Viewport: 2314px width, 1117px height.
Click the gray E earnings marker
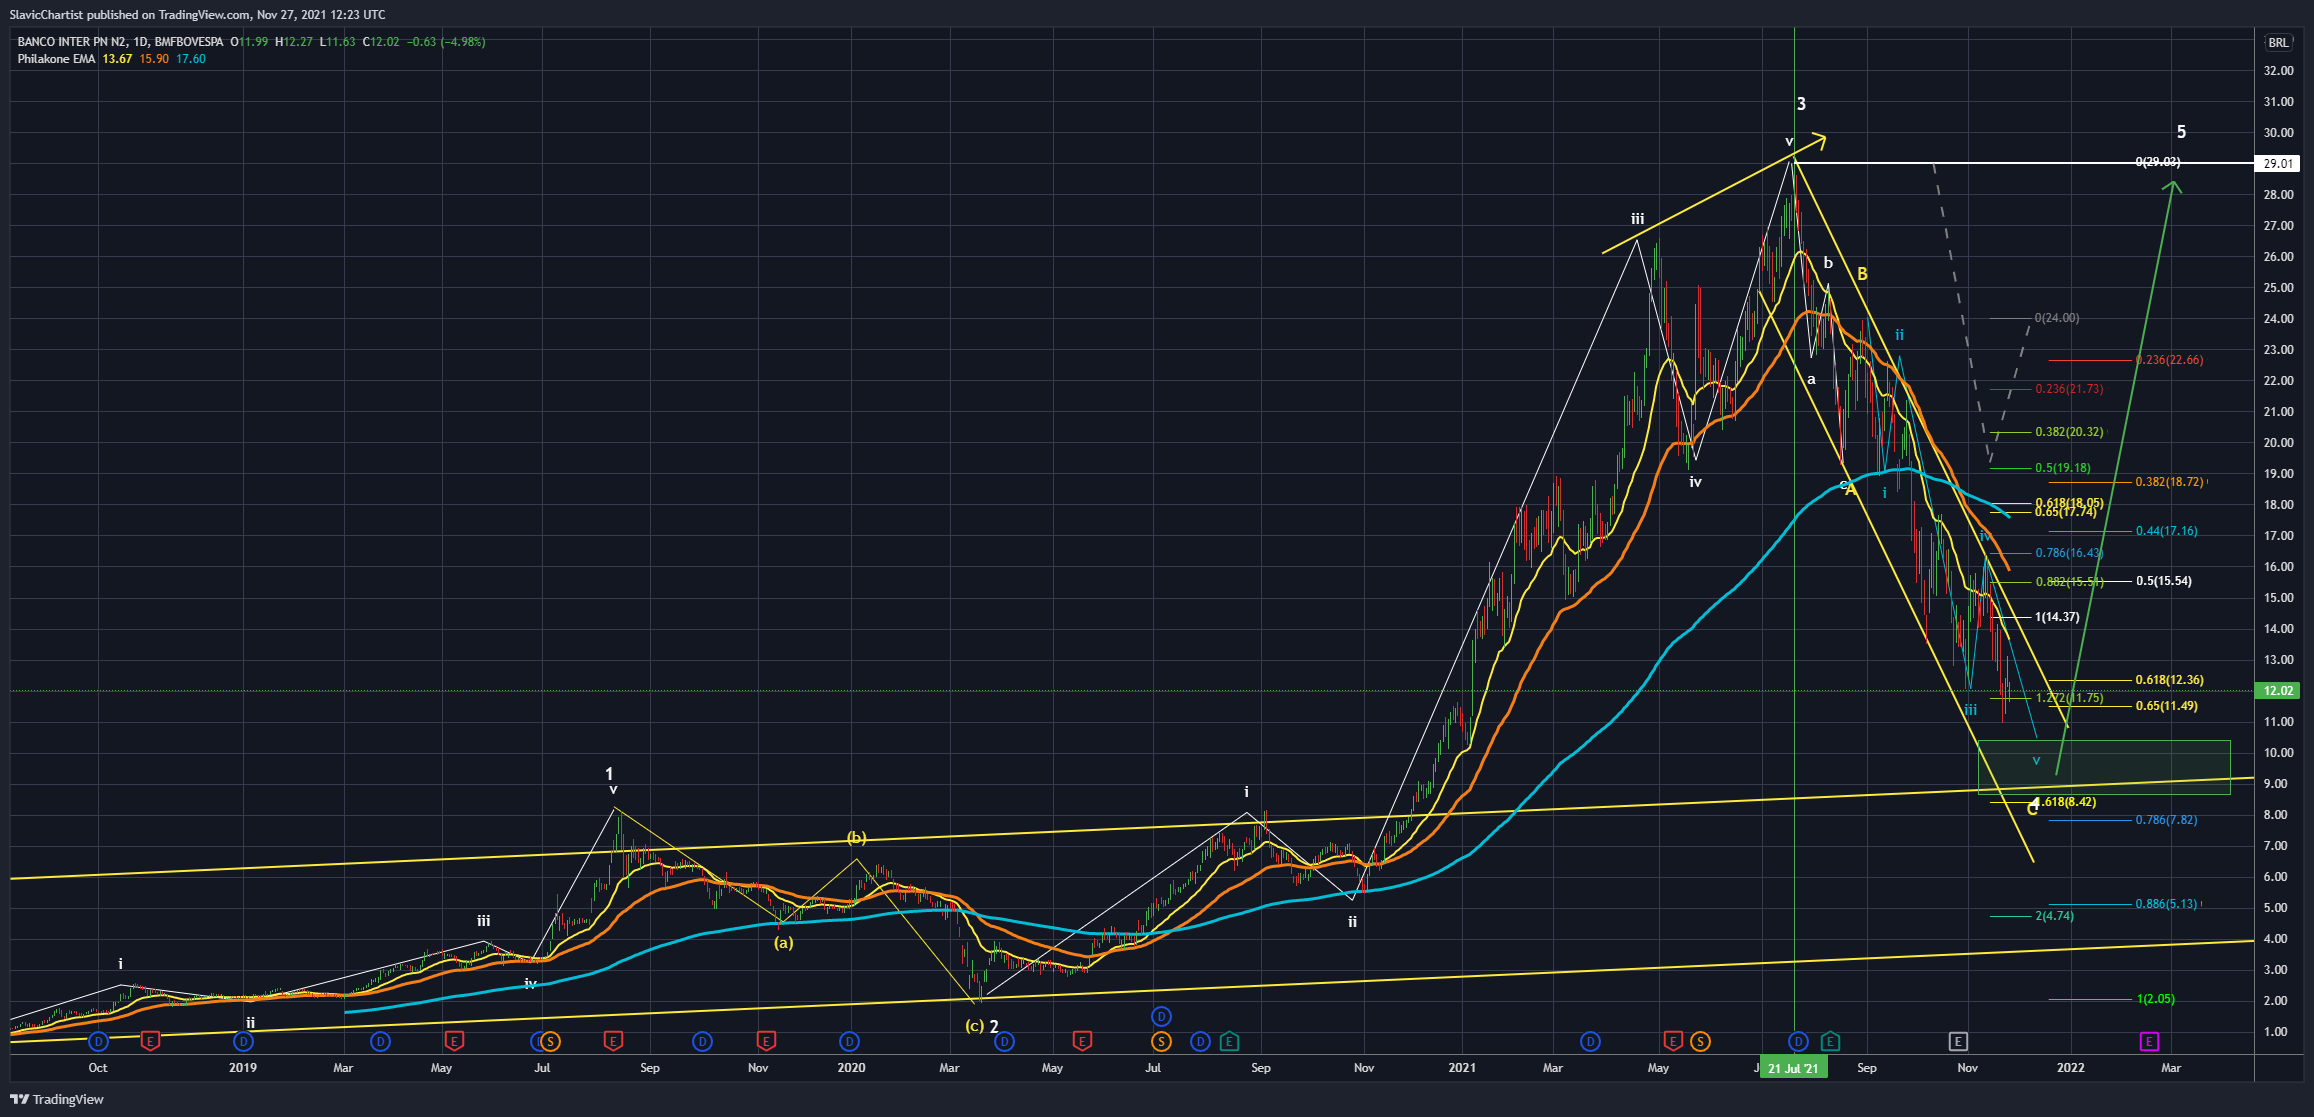pyautogui.click(x=1958, y=1042)
